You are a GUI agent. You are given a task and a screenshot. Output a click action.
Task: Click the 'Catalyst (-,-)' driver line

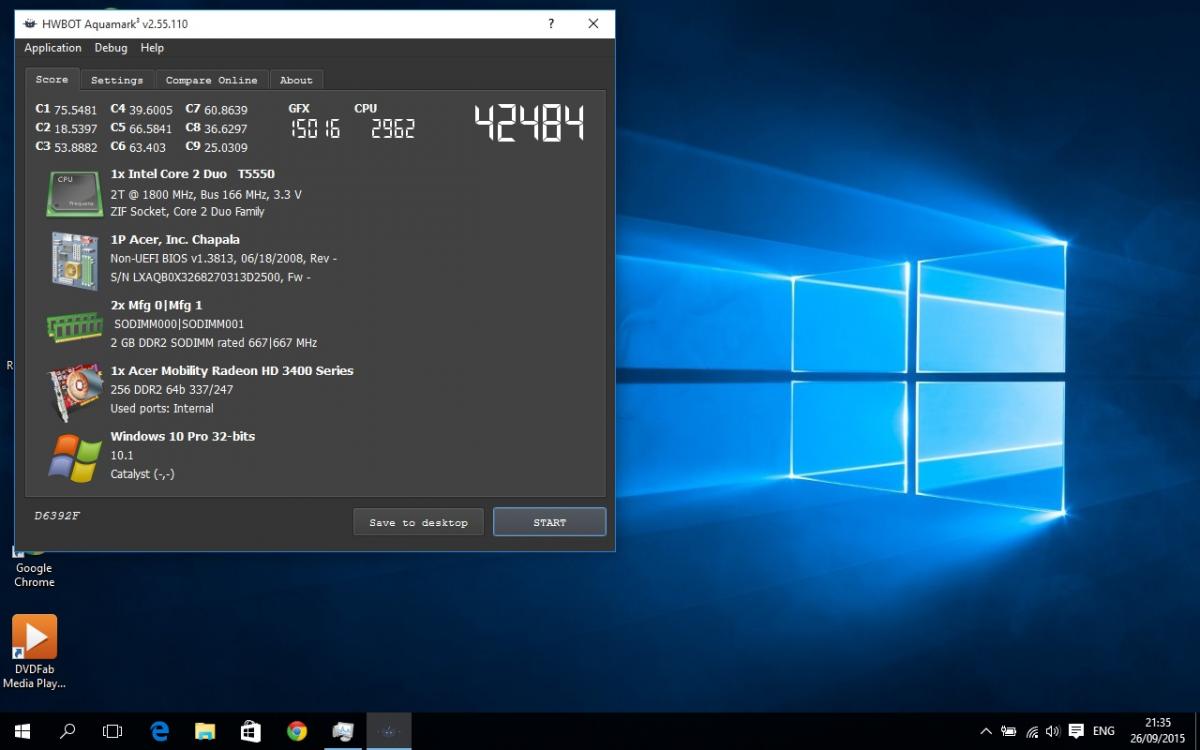coord(142,474)
